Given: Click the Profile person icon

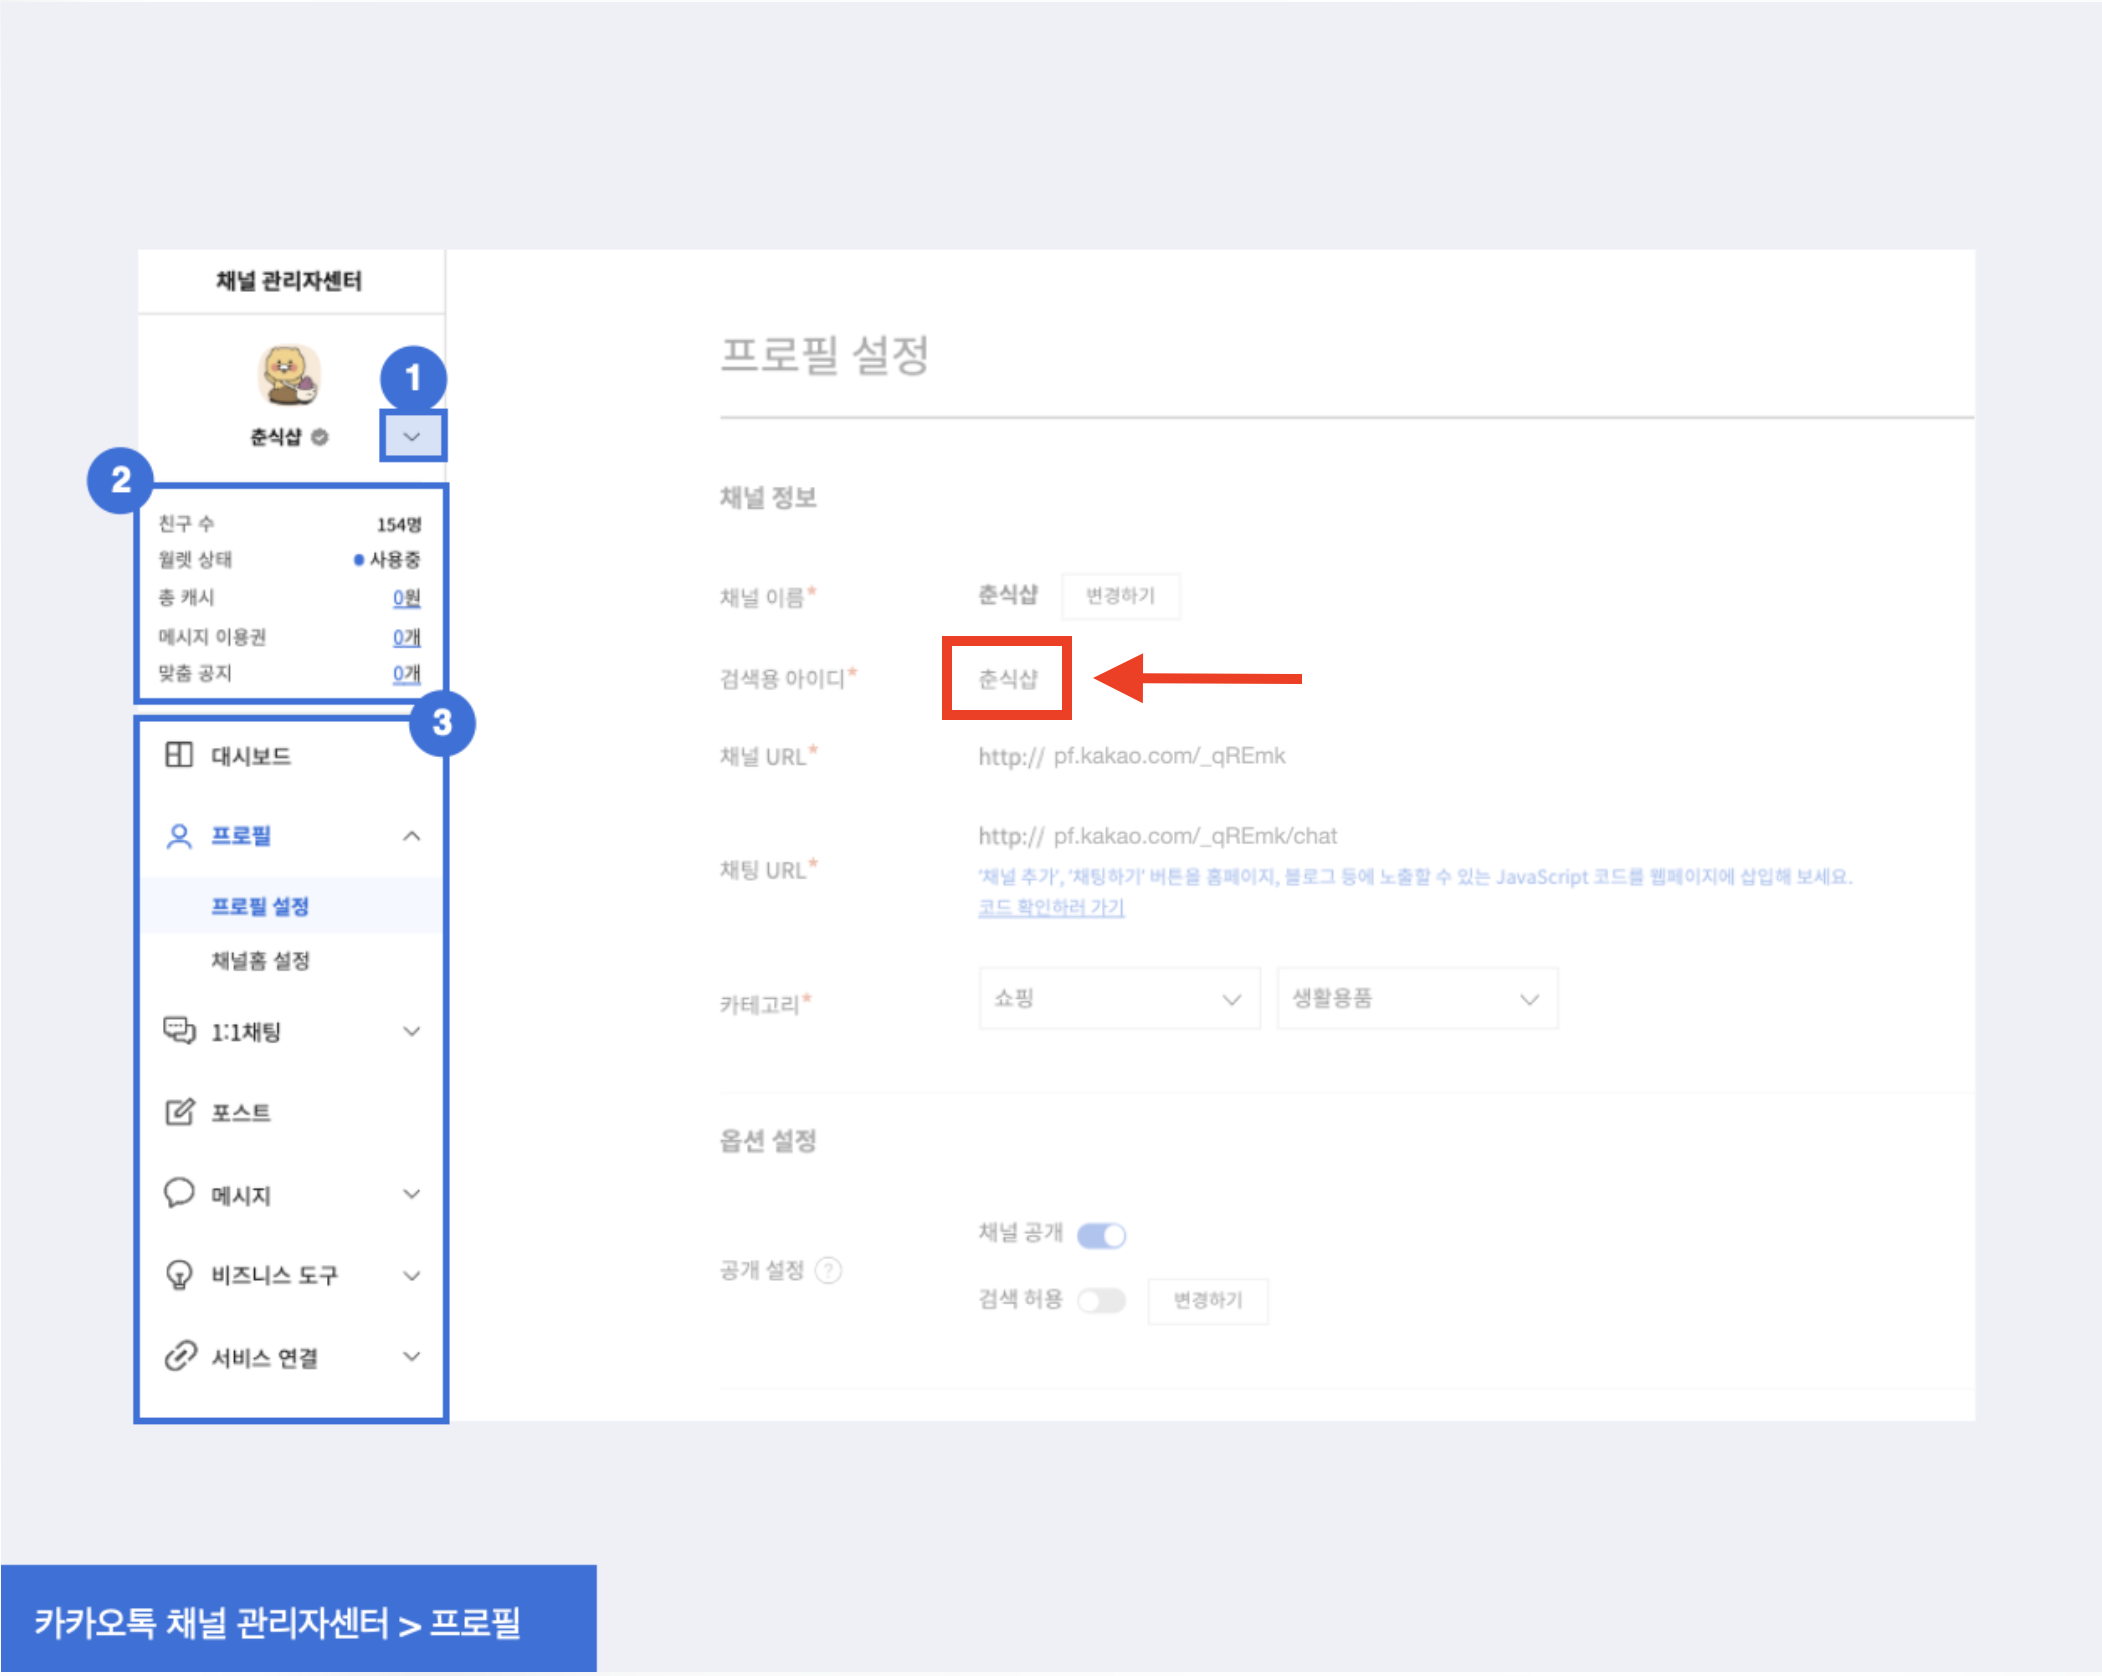Looking at the screenshot, I should (179, 836).
